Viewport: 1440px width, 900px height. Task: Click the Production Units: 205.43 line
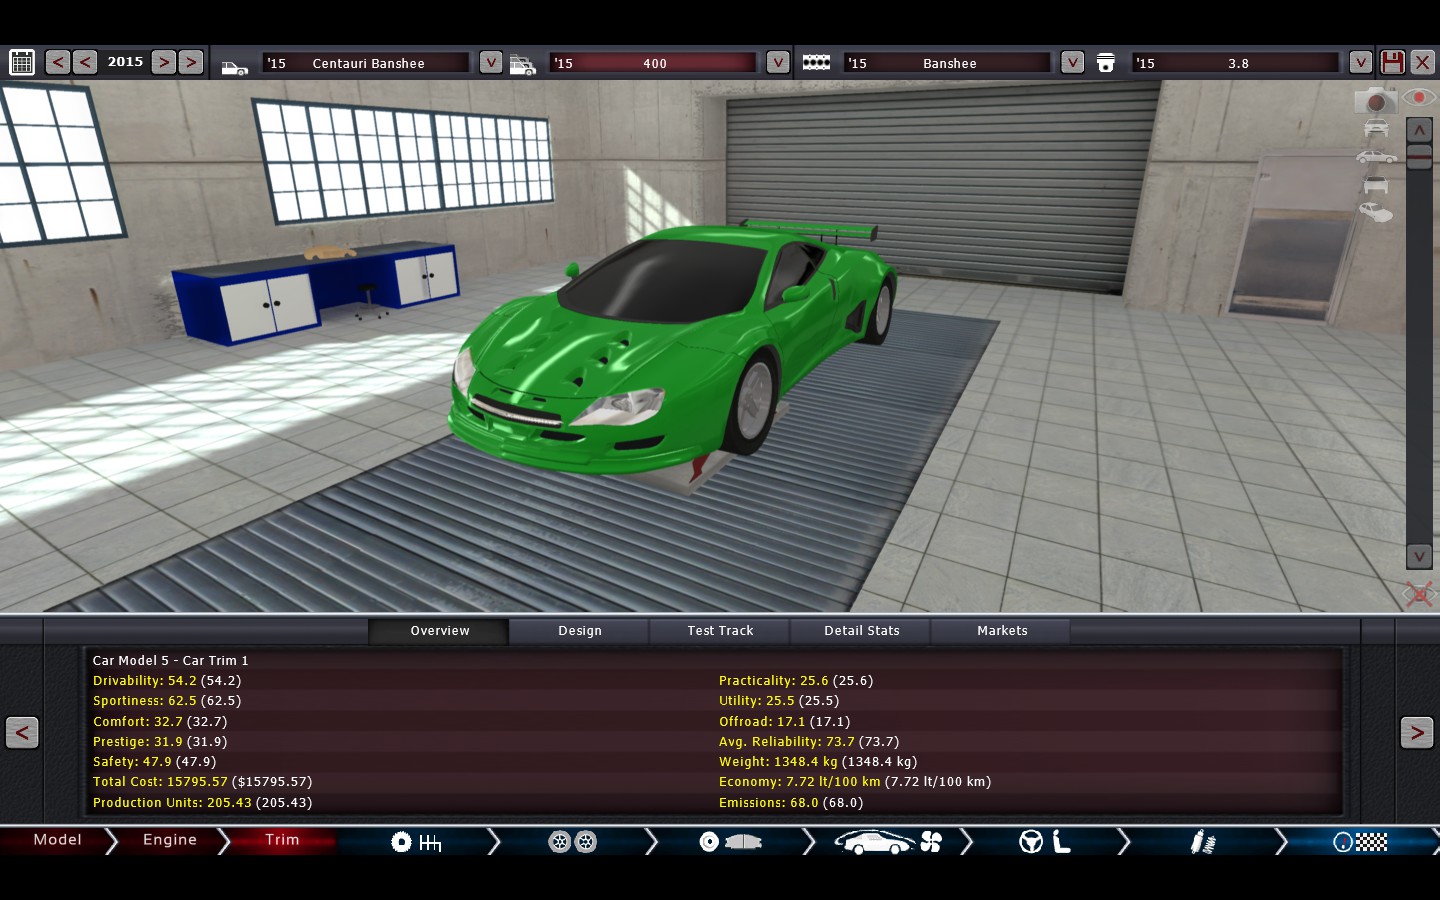coord(202,803)
